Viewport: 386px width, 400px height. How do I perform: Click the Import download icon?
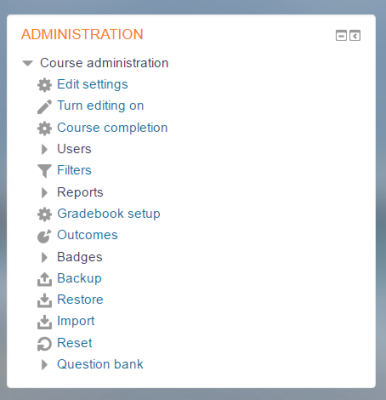pos(44,322)
